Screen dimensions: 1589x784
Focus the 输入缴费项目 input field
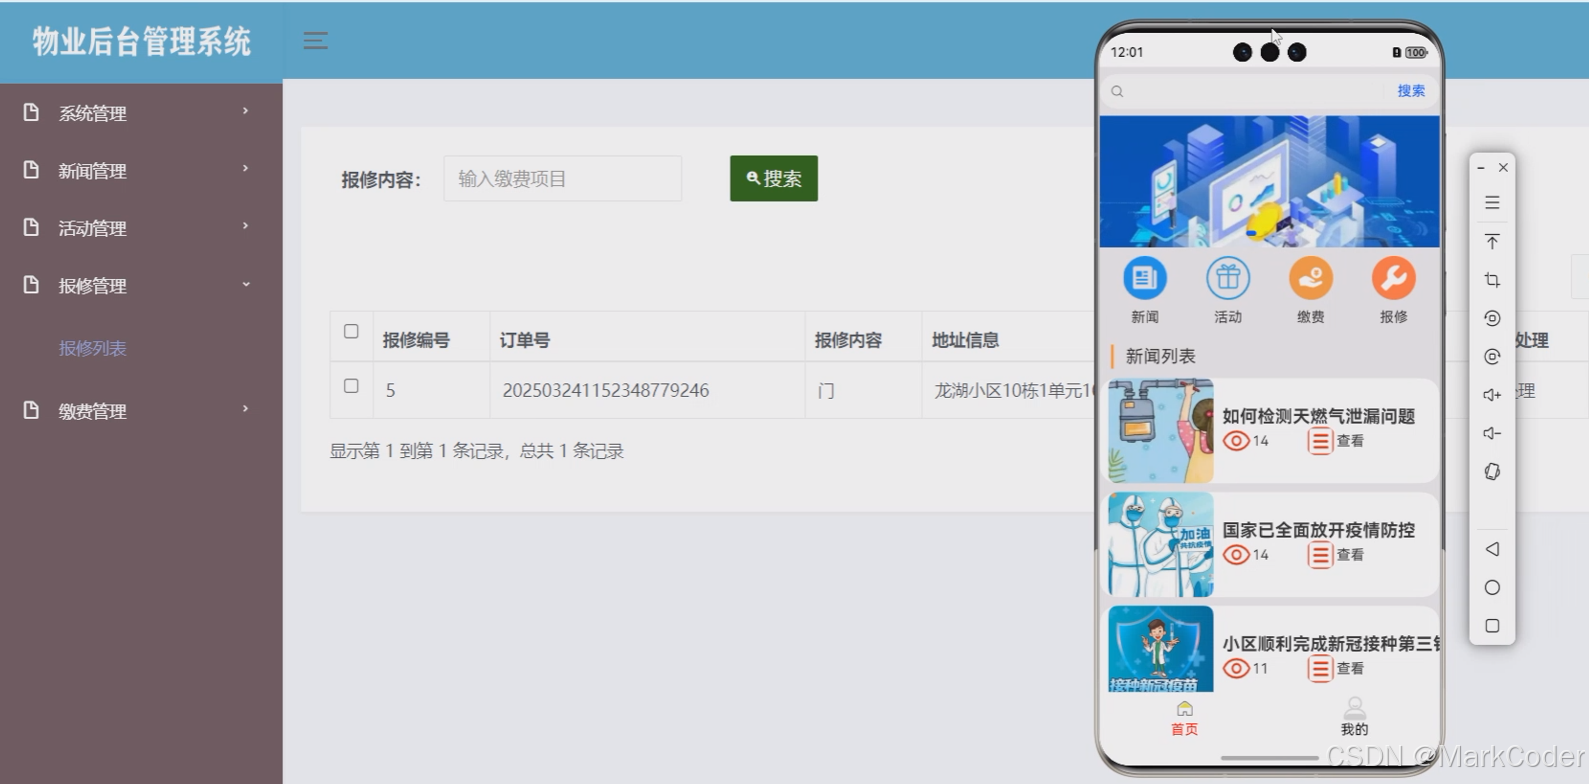click(563, 178)
